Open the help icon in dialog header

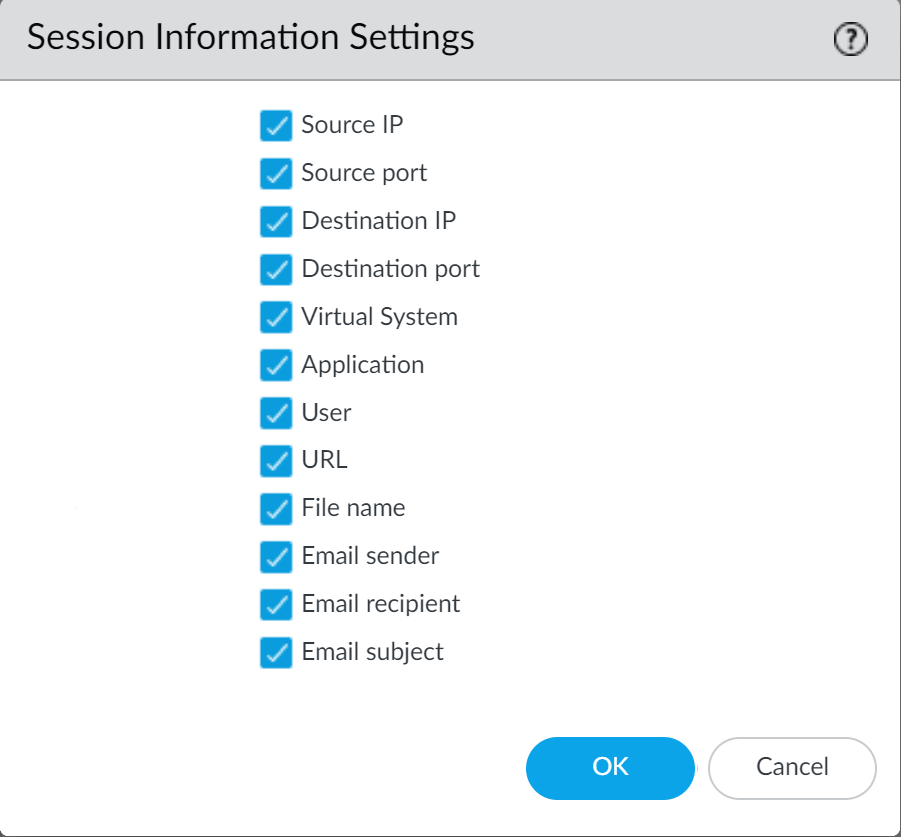[850, 40]
